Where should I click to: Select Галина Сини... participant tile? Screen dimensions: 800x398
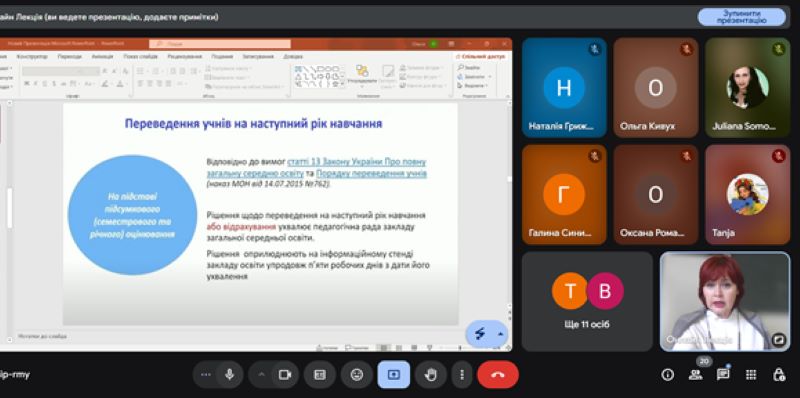coord(564,194)
